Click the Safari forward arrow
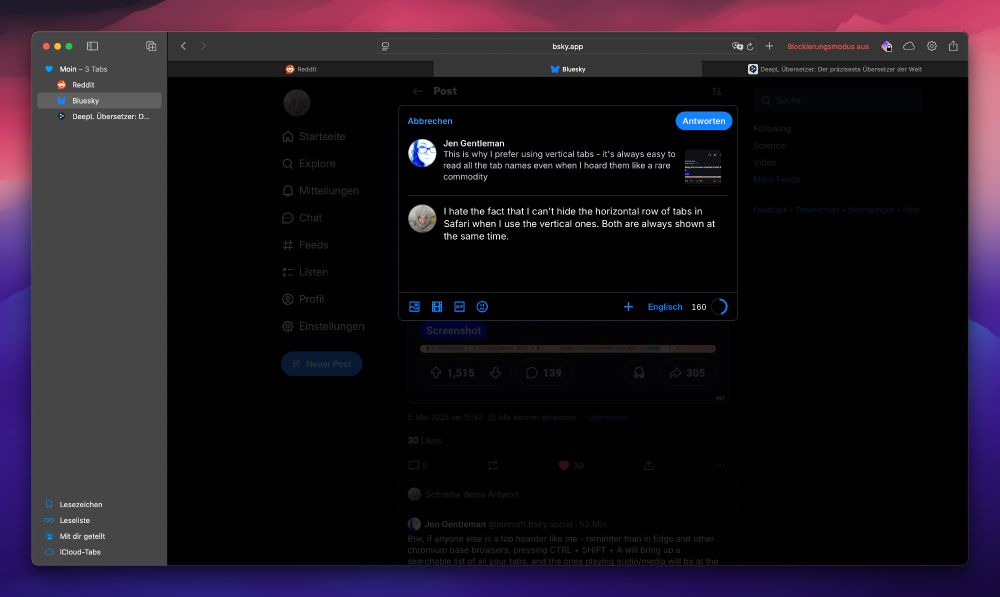 pos(203,46)
